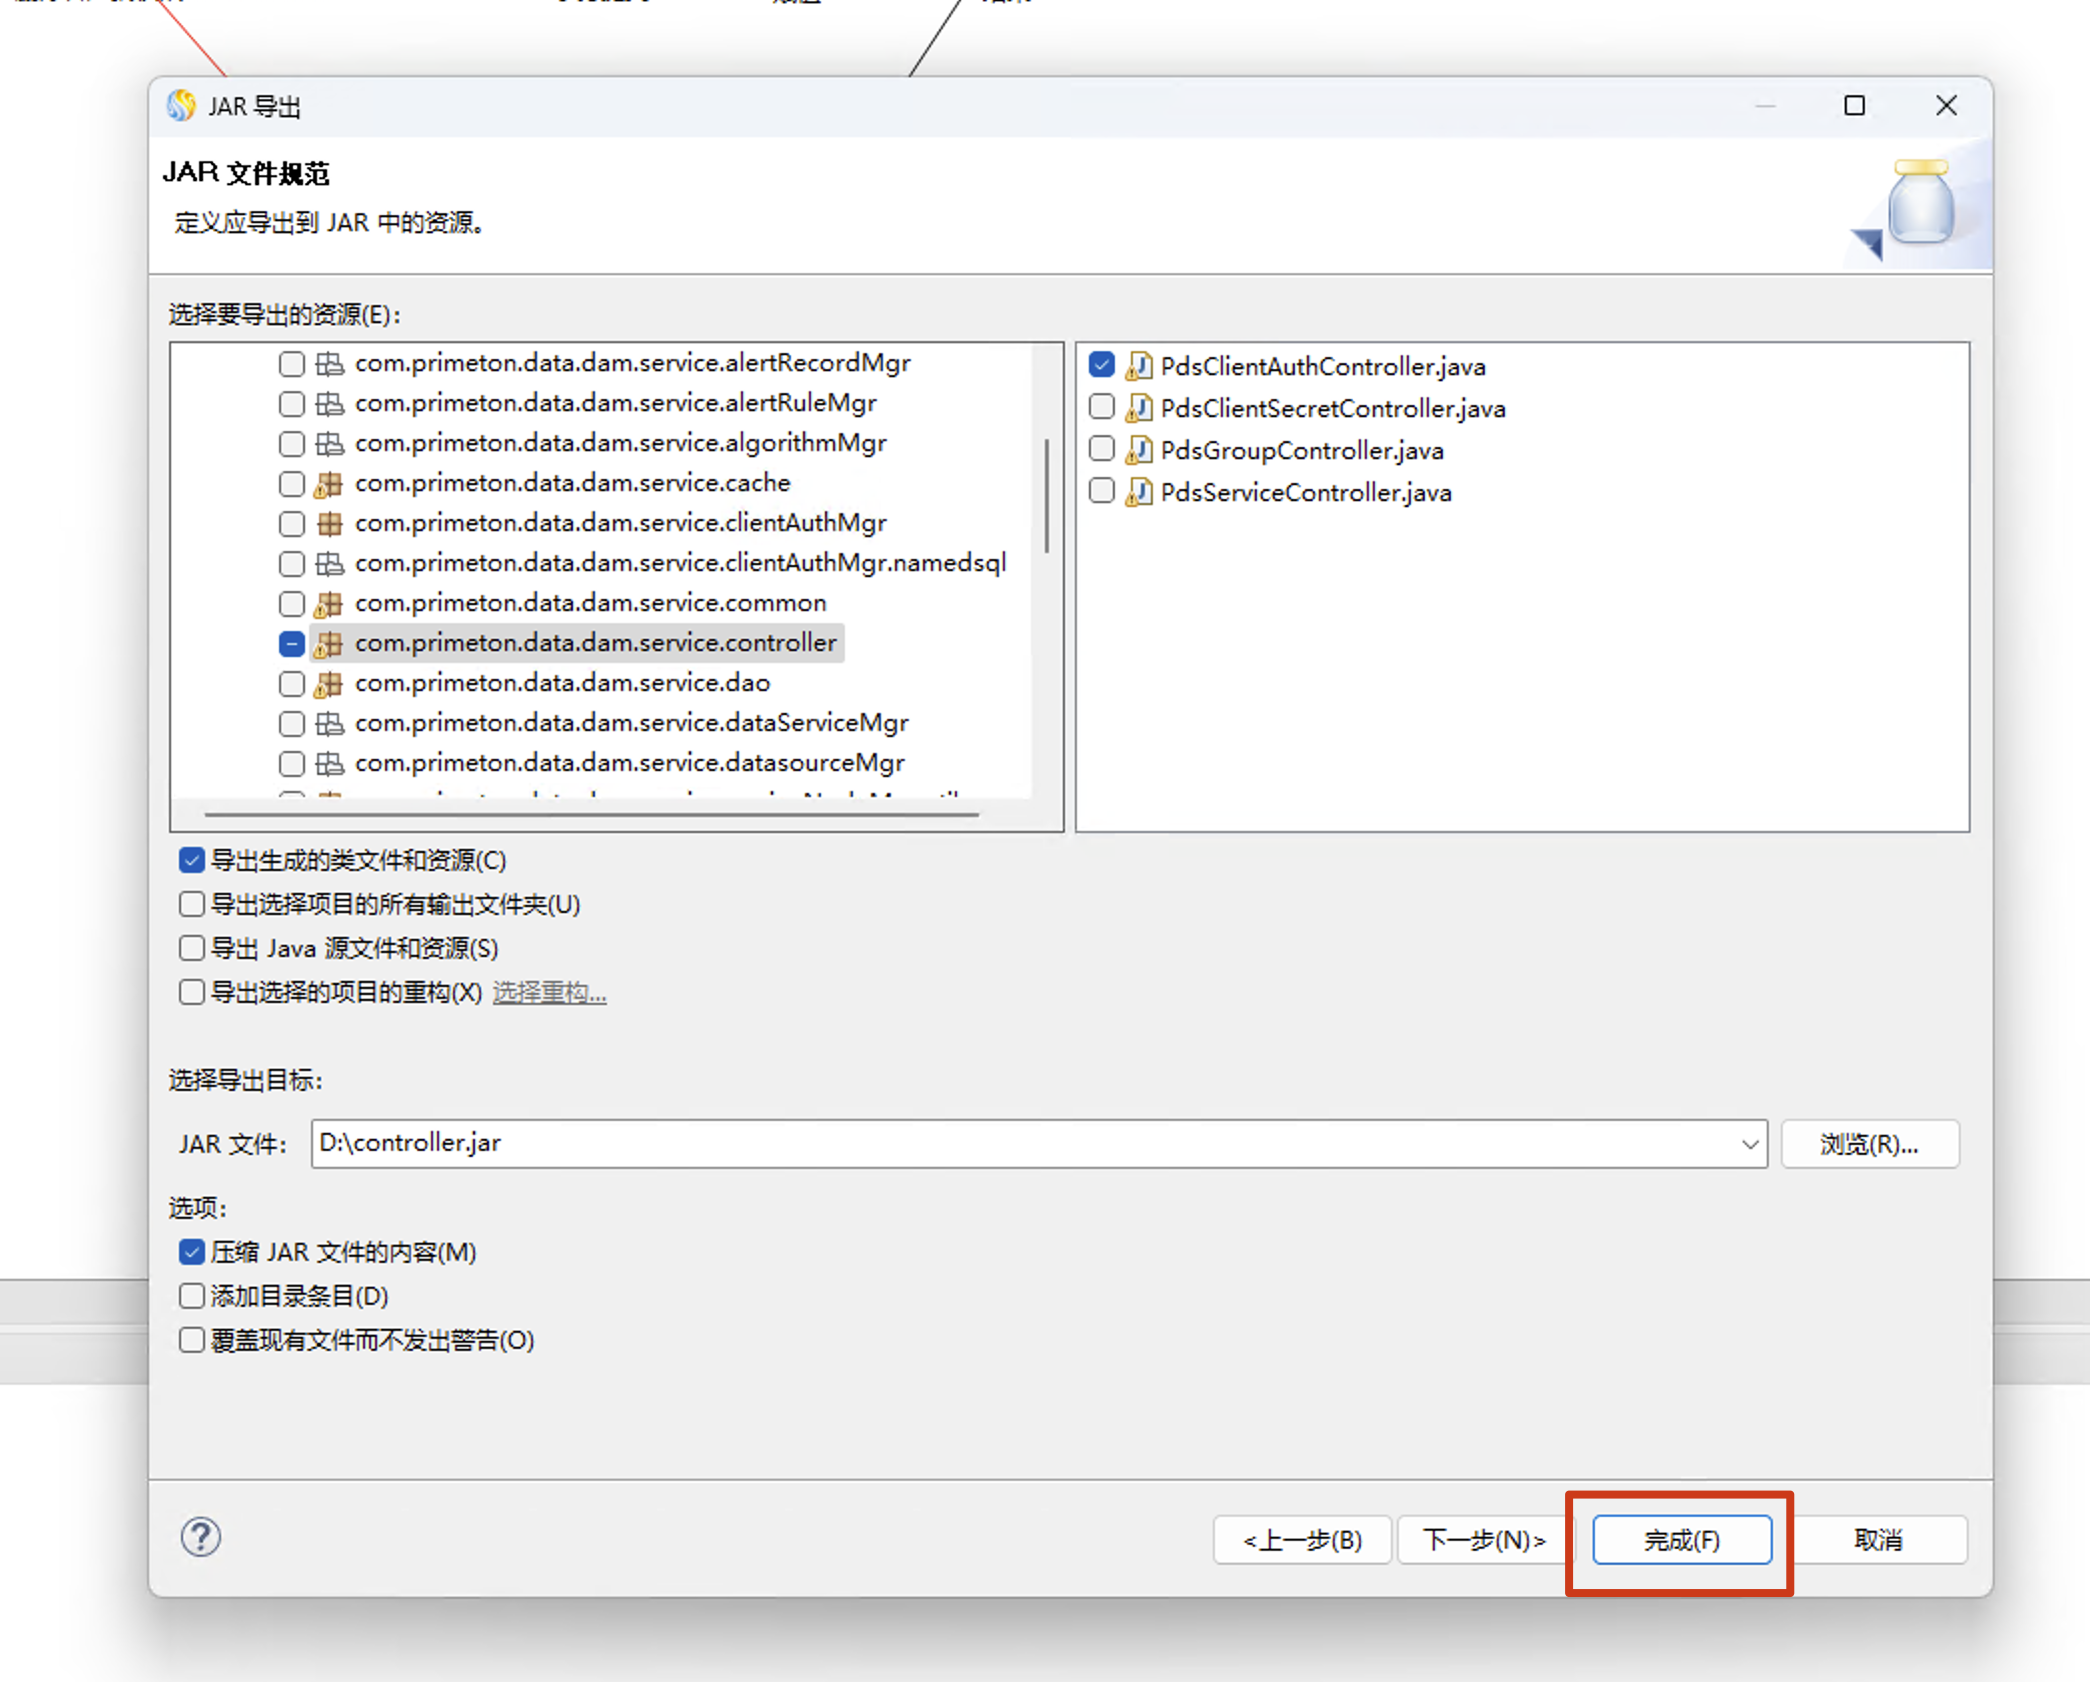
Task: Enable export Java source files option
Action: [x=192, y=948]
